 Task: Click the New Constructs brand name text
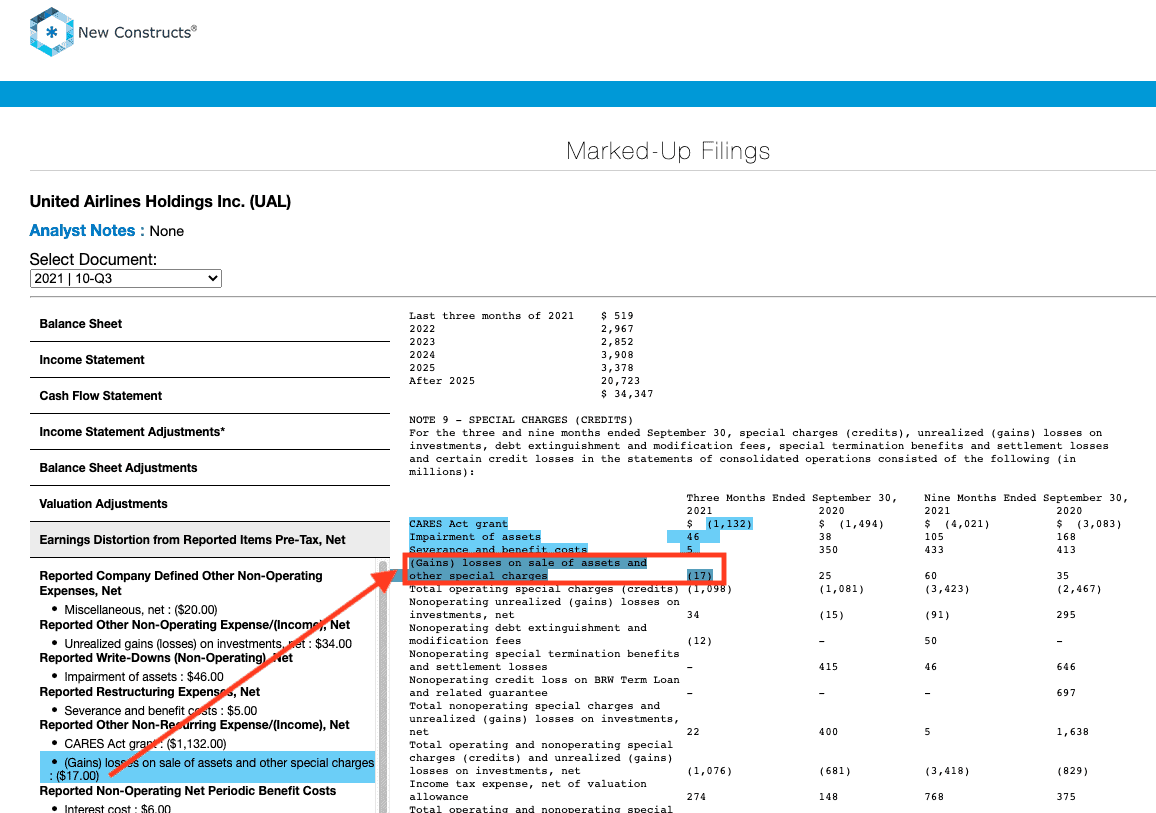pos(137,32)
